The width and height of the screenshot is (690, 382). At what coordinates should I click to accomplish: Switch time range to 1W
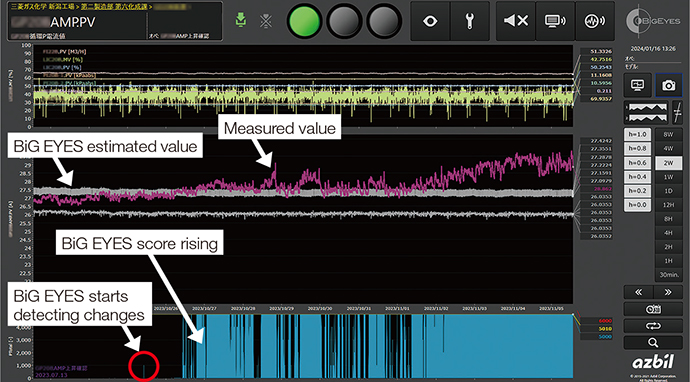[x=668, y=177]
